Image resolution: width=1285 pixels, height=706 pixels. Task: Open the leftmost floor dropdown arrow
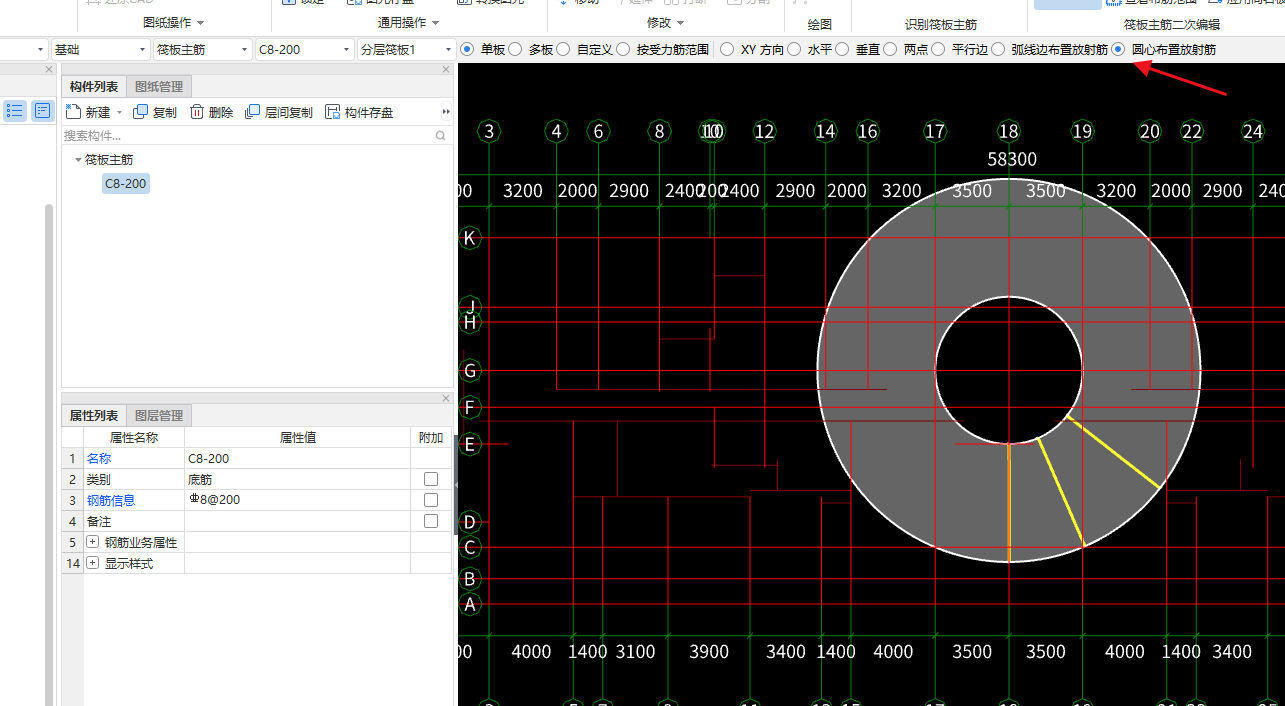point(41,49)
